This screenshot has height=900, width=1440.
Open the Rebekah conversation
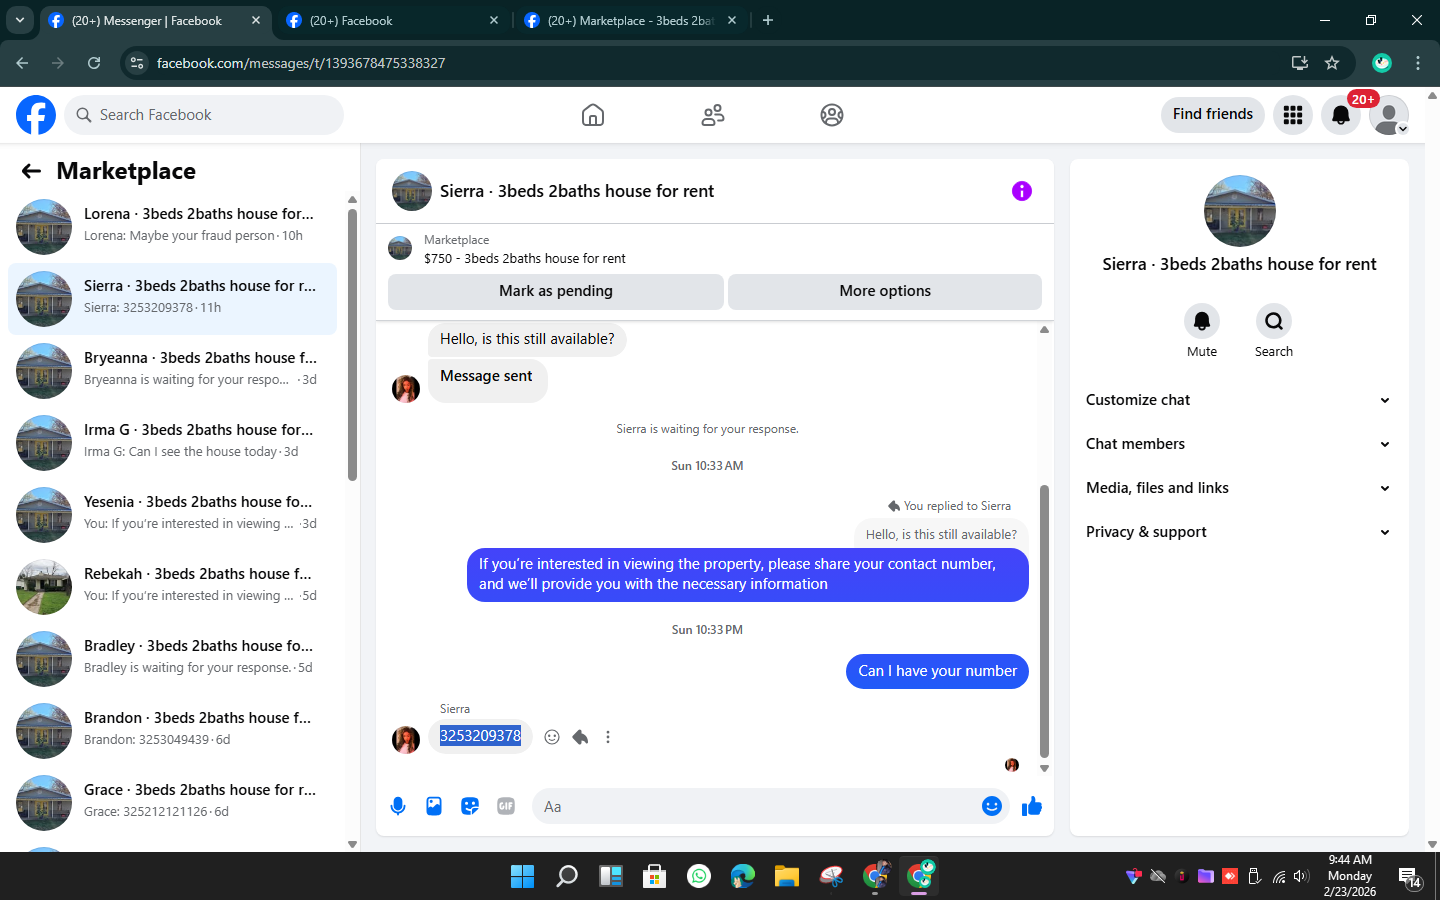coord(172,587)
